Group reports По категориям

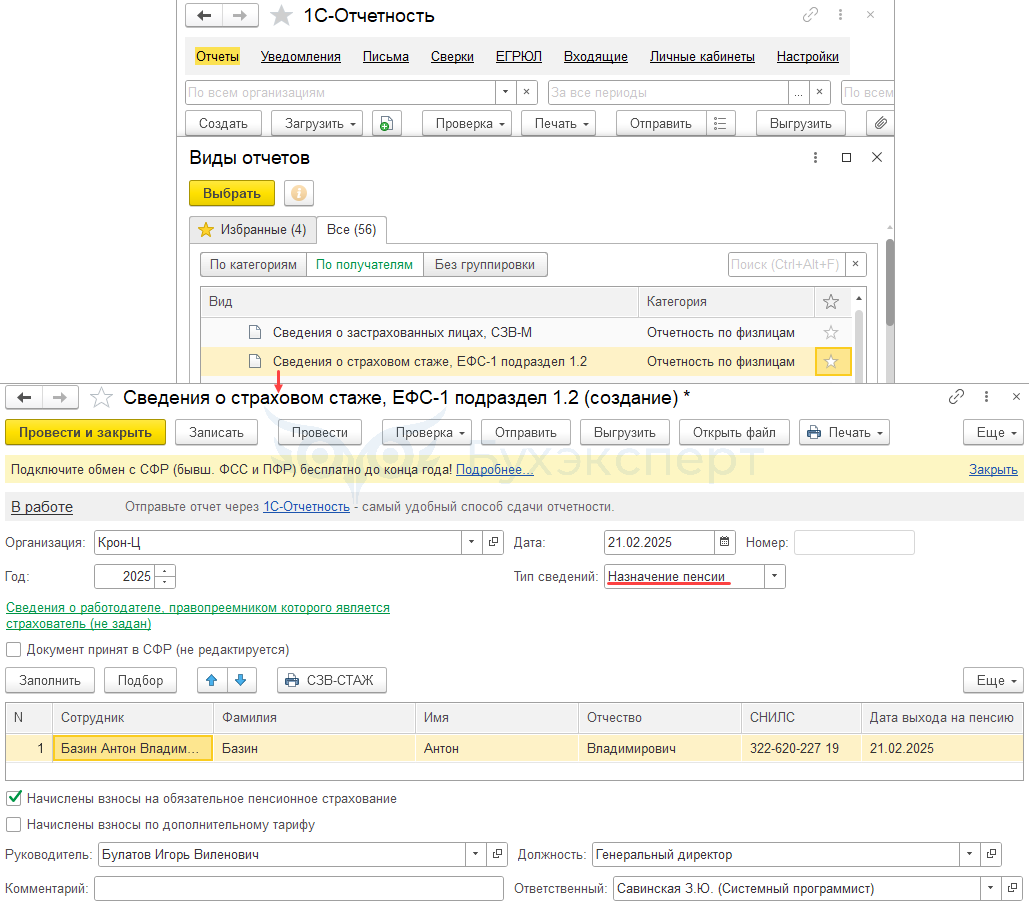click(x=253, y=264)
